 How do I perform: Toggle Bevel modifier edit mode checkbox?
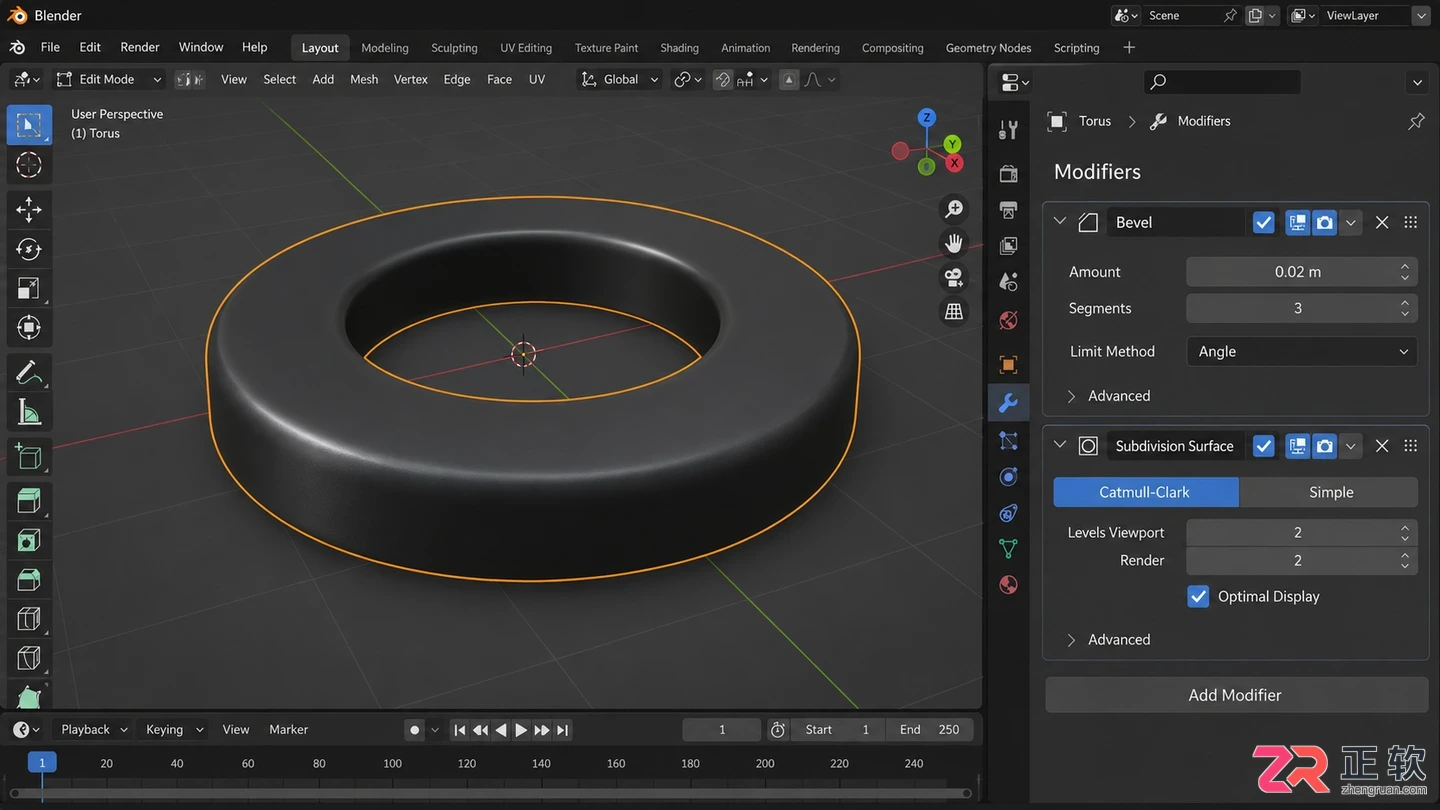click(1264, 223)
